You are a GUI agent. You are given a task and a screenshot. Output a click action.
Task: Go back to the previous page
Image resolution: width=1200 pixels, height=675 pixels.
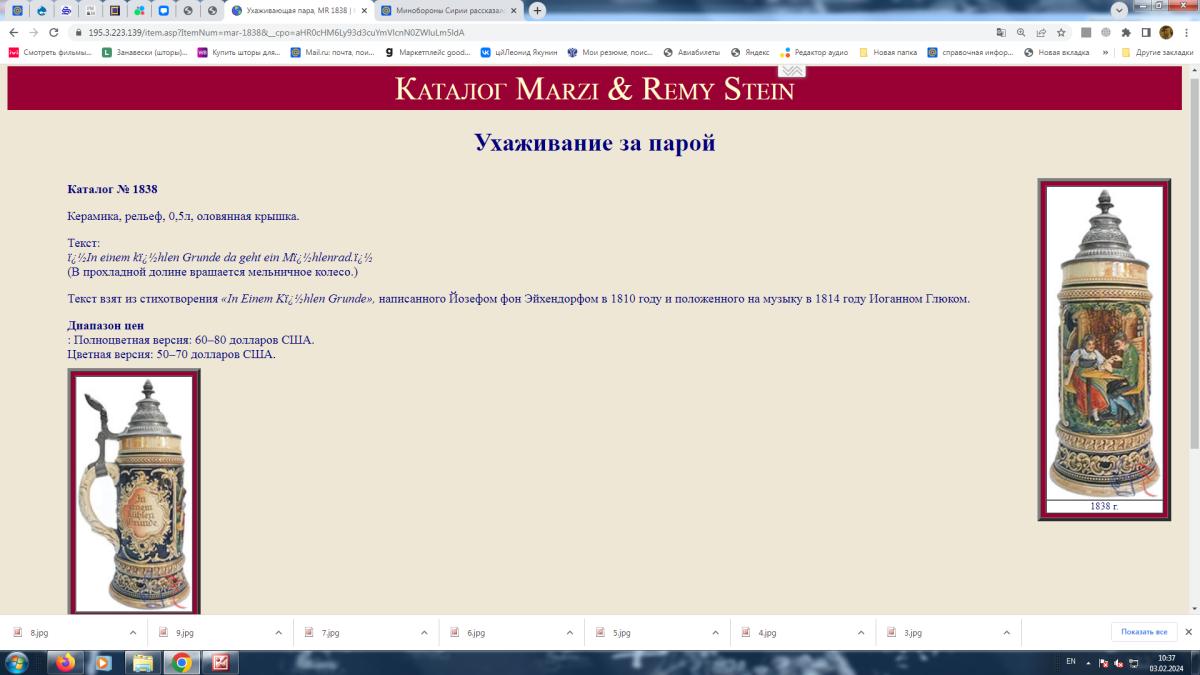click(13, 32)
